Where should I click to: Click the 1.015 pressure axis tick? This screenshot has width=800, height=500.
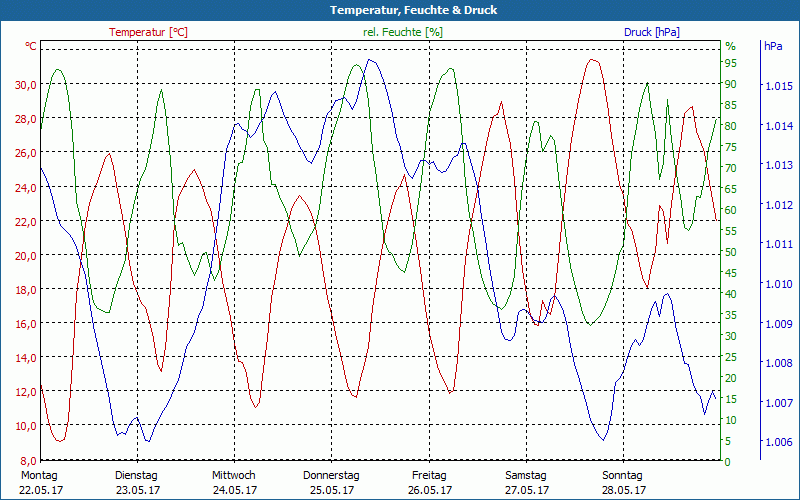point(779,87)
